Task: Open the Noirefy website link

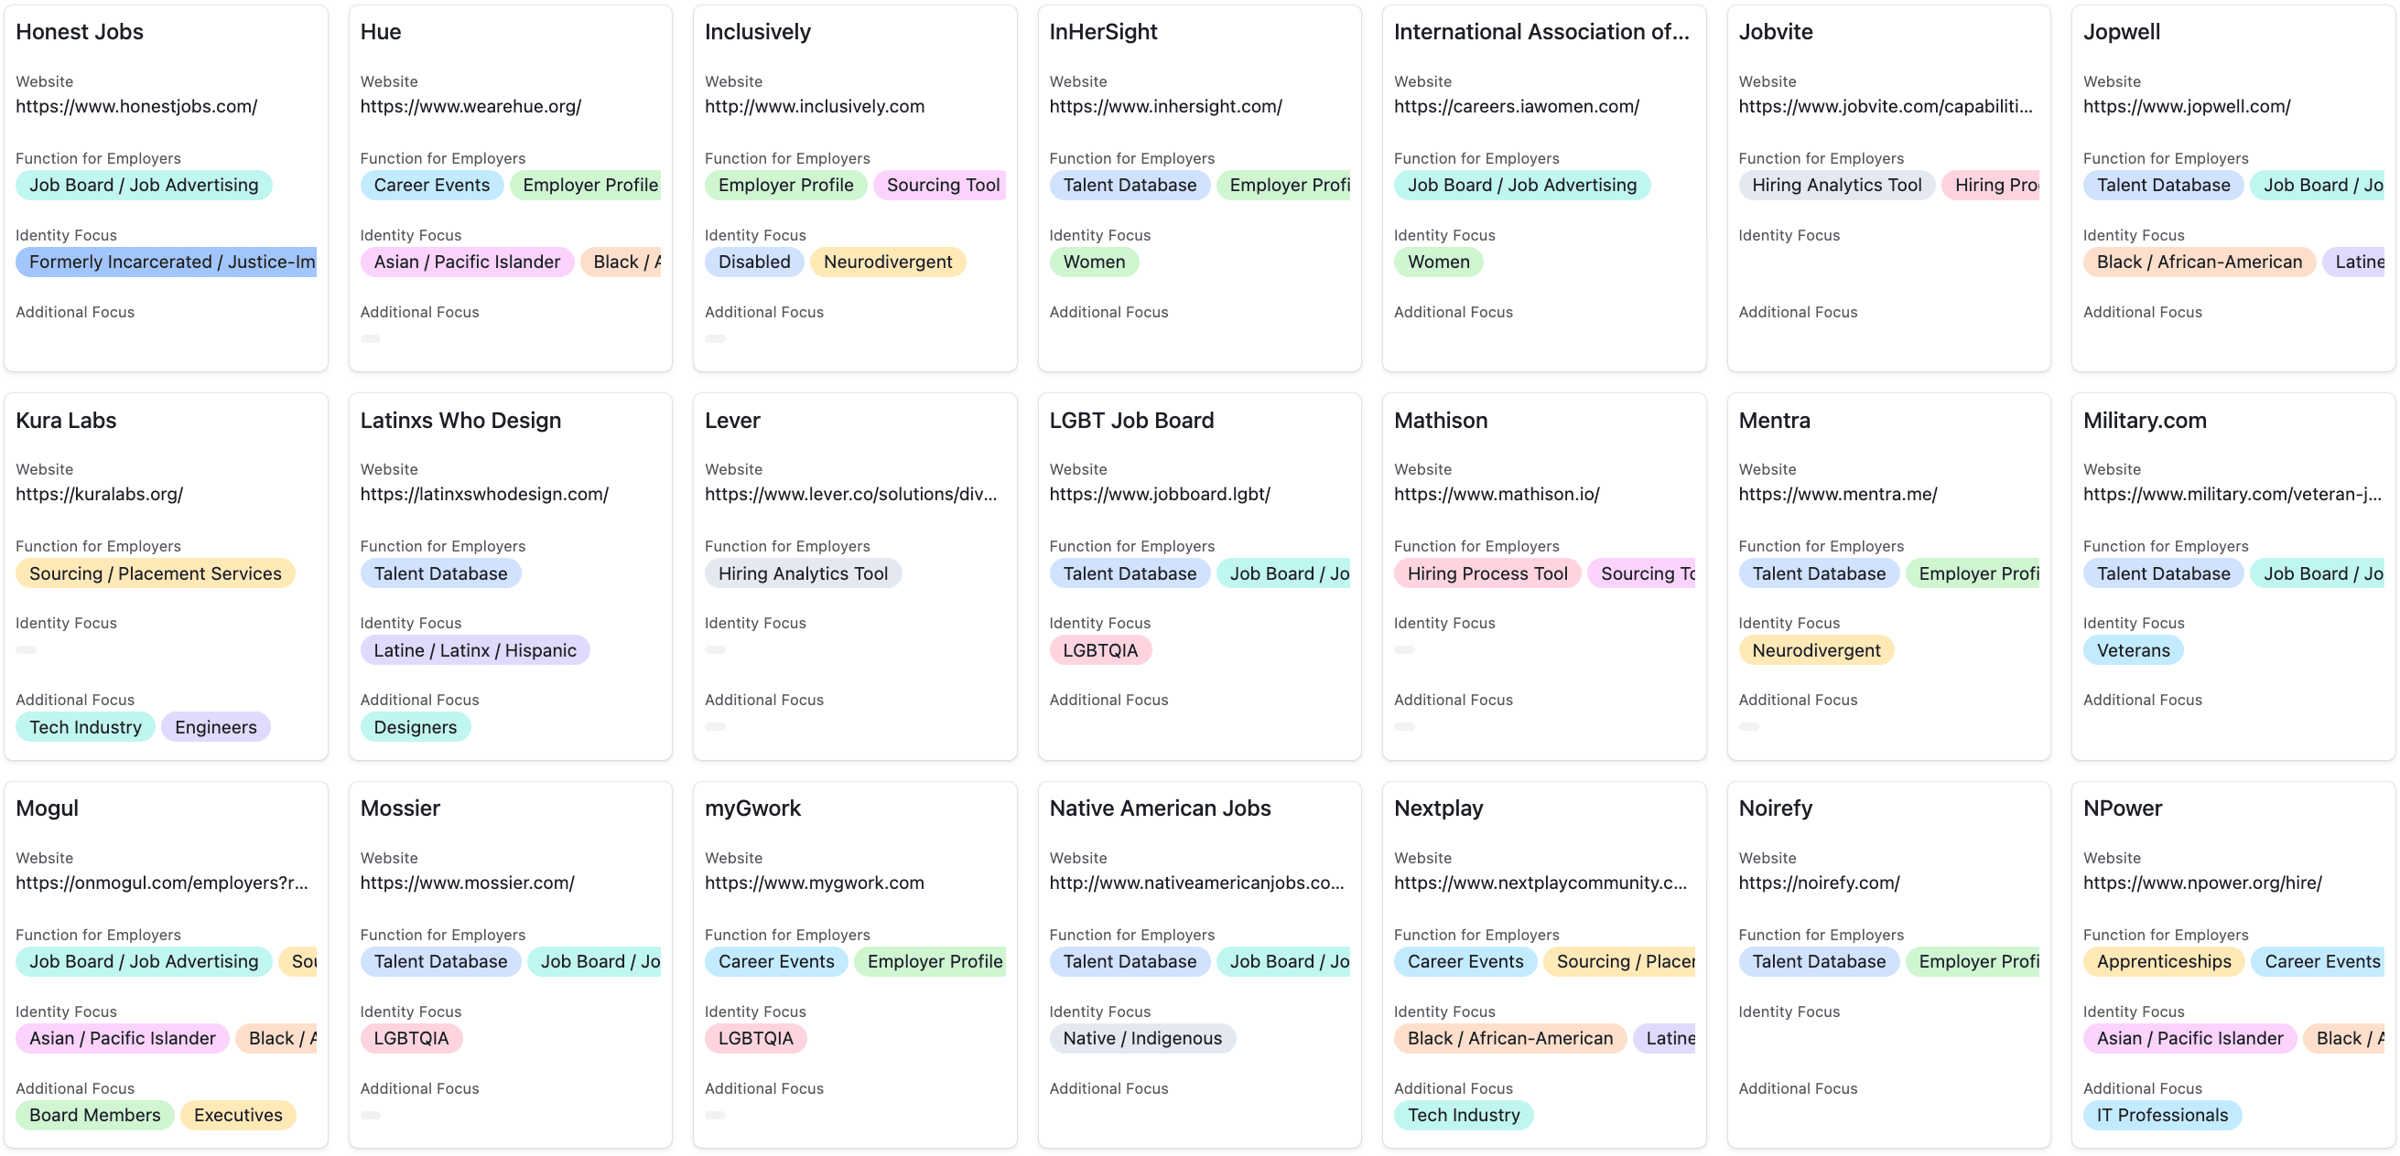Action: (x=1818, y=883)
